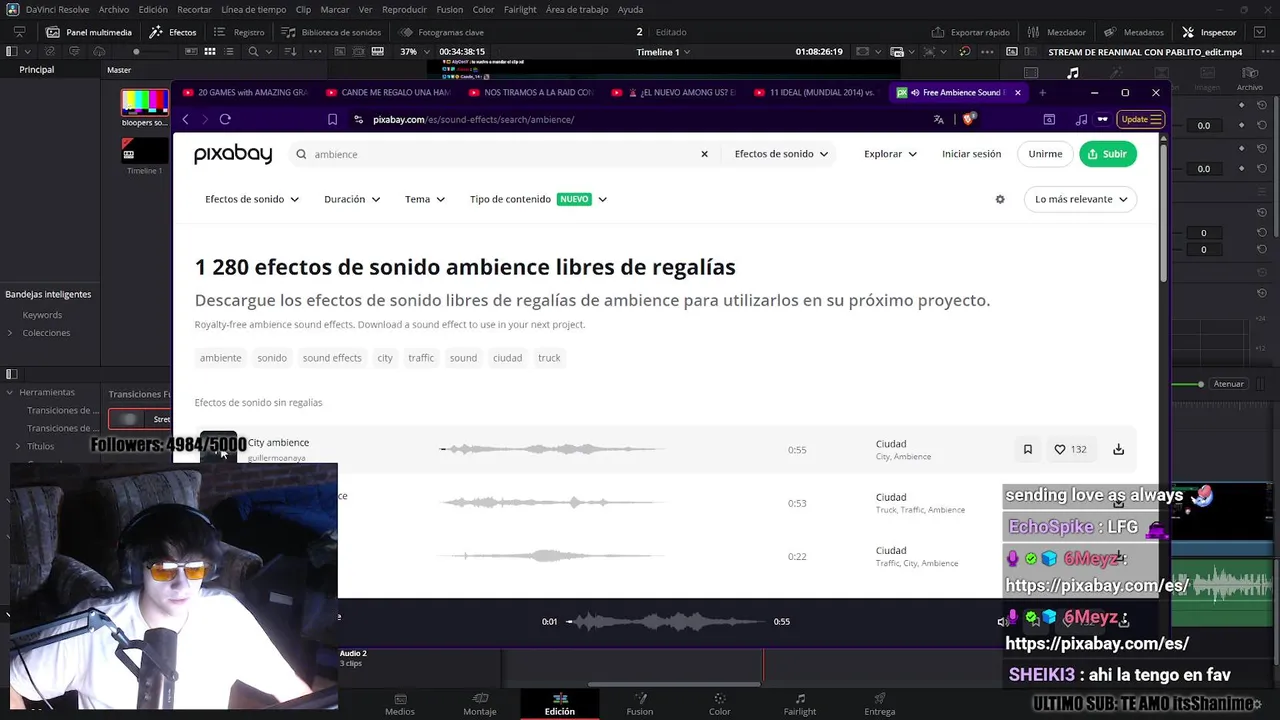This screenshot has height=720, width=1280.
Task: Open the Explorar dropdown on pixabay
Action: 890,154
